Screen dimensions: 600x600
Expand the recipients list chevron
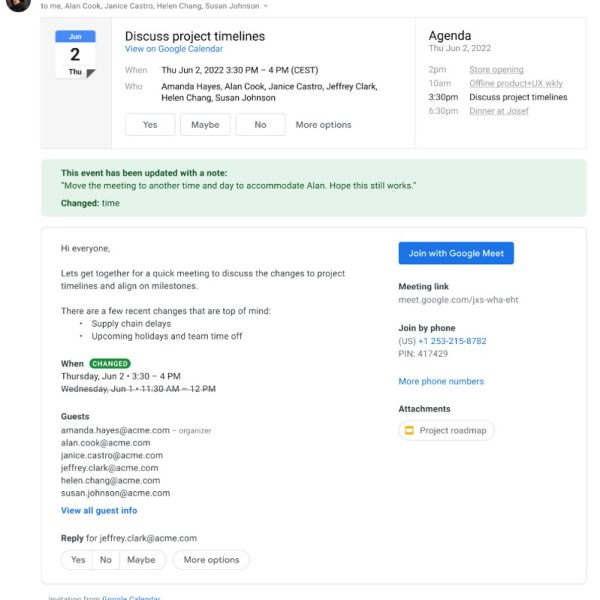(x=265, y=6)
